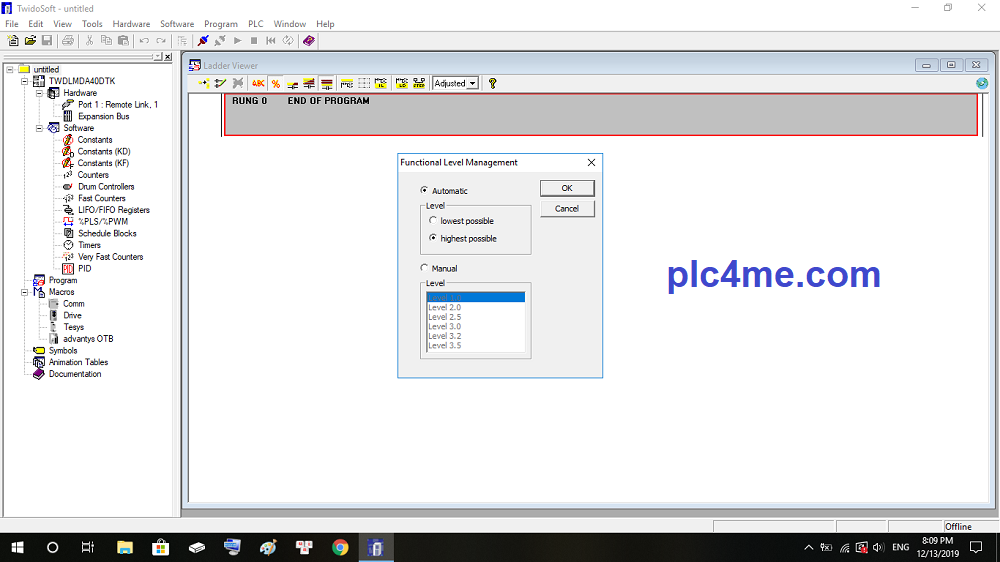Open the PLC menu

click(255, 24)
